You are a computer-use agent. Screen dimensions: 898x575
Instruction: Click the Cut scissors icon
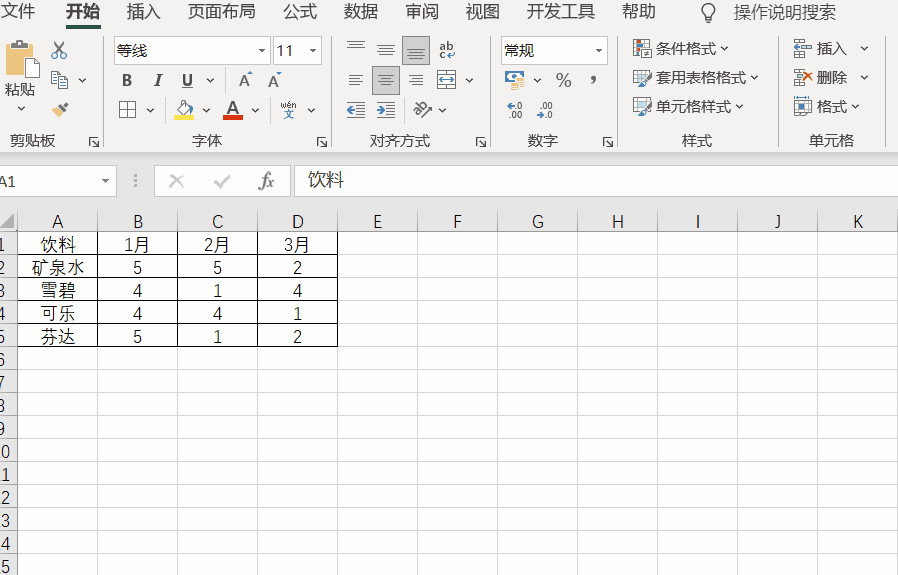[58, 50]
